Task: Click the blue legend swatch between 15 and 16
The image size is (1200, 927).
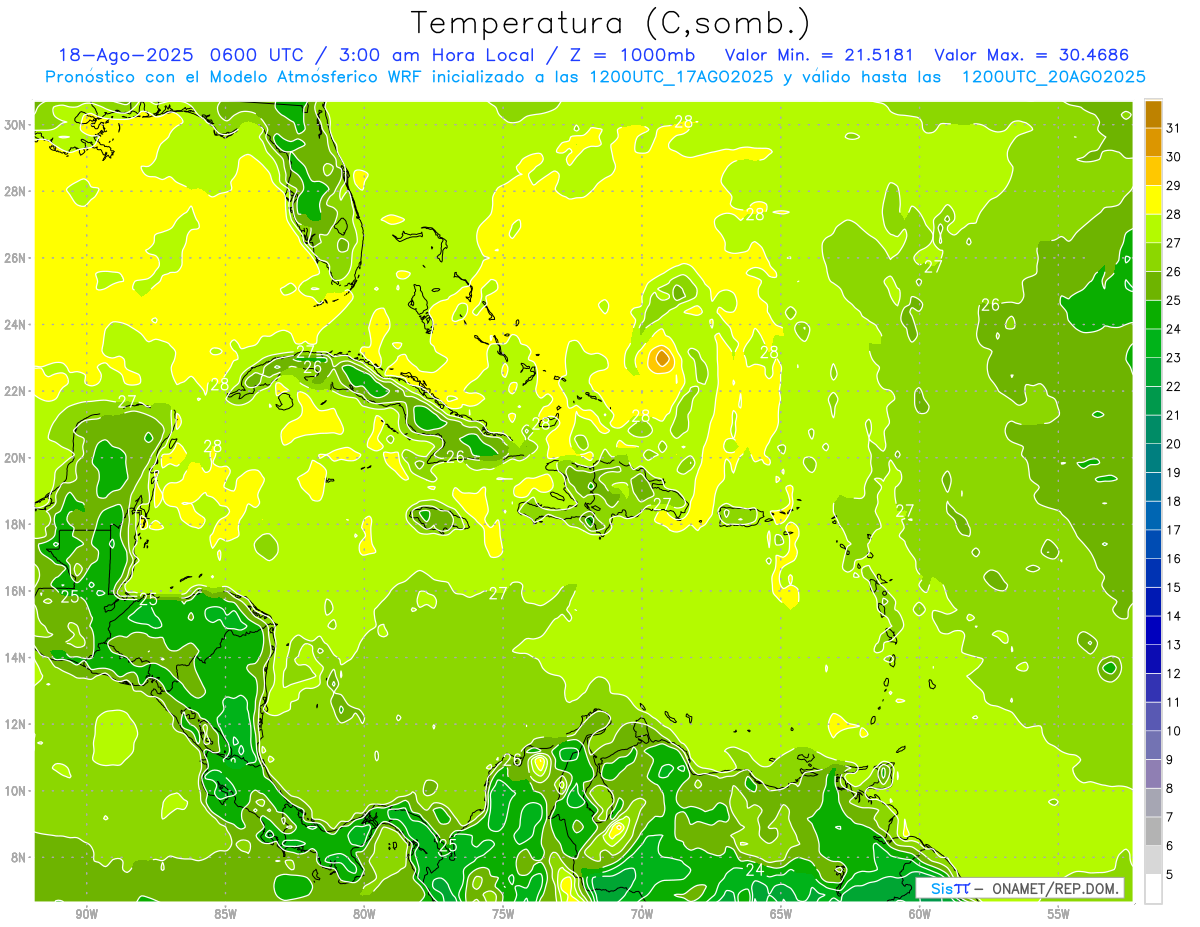Action: pyautogui.click(x=1153, y=573)
